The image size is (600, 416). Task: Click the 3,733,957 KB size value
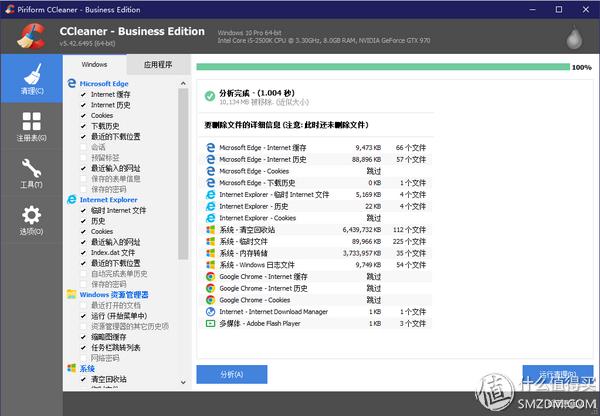point(362,253)
